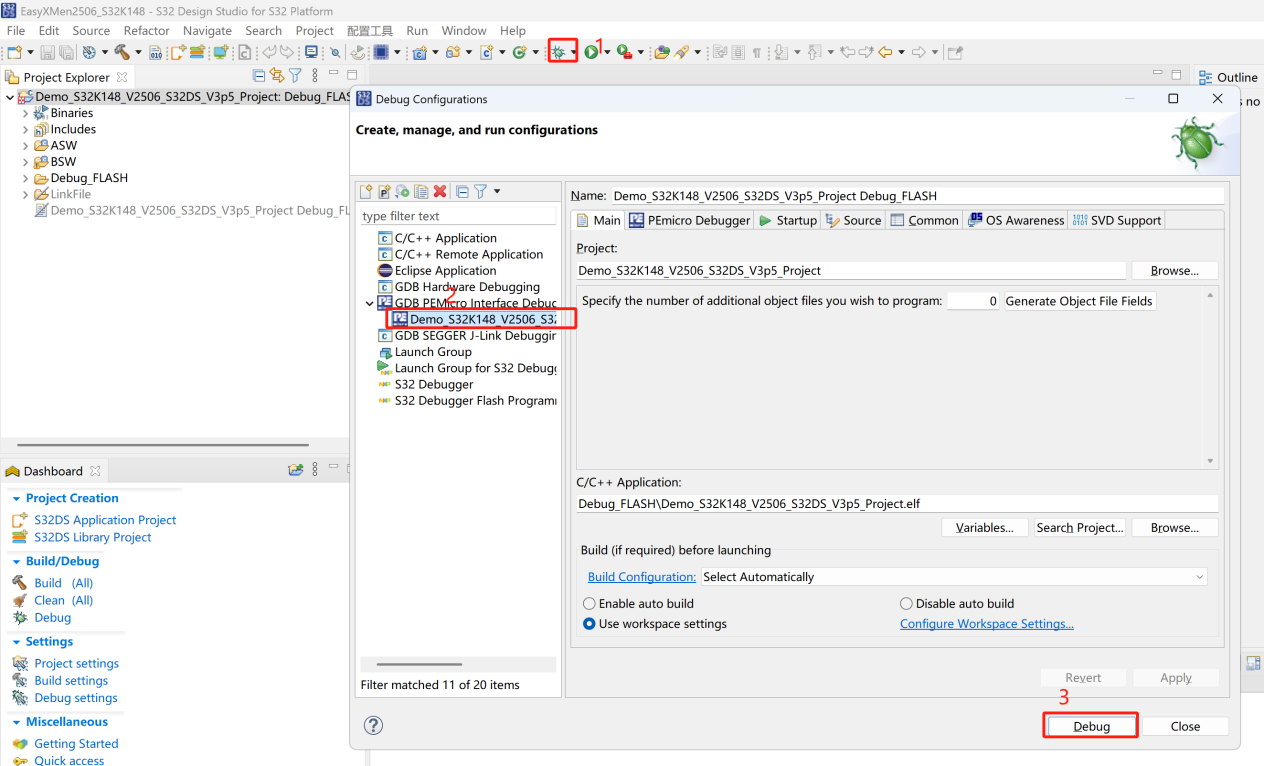Screen dimensions: 1264x766
Task: Click the Build Configuration: link label
Action: [642, 577]
